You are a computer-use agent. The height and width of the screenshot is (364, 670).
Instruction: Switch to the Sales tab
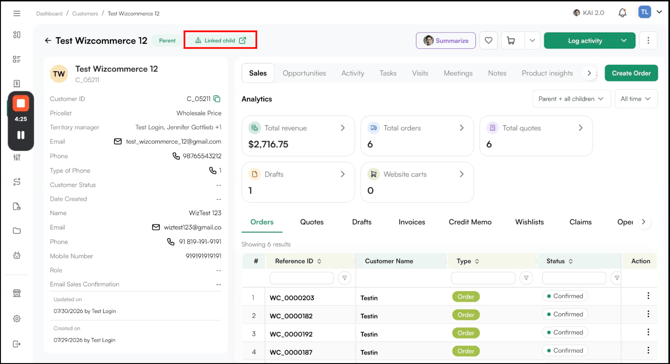[258, 73]
